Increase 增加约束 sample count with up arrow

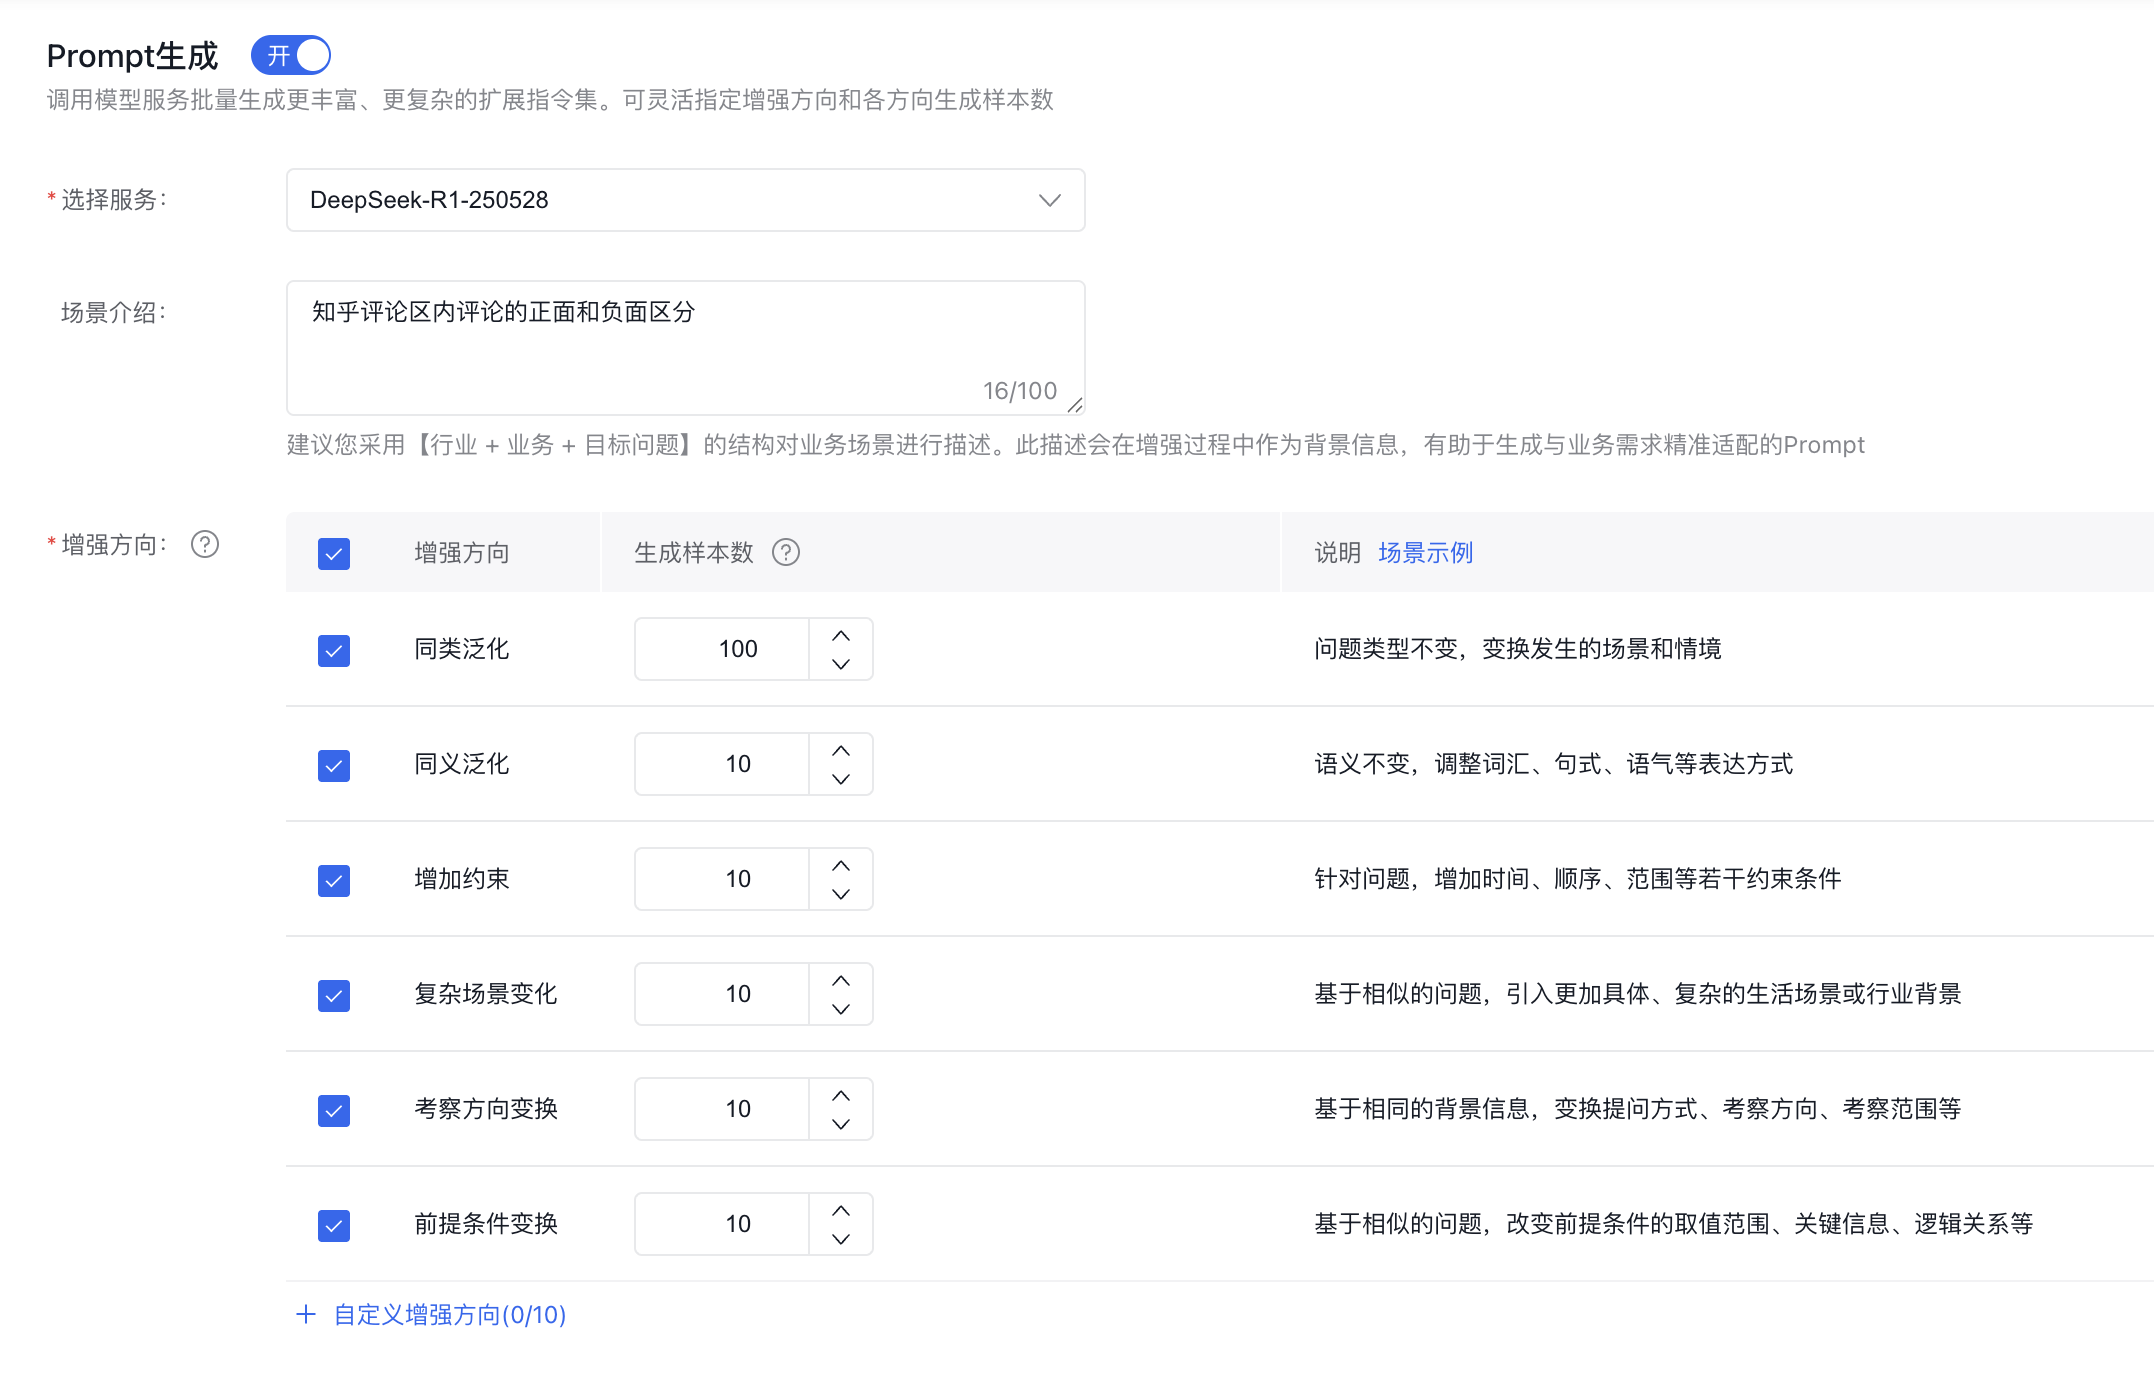click(x=841, y=866)
